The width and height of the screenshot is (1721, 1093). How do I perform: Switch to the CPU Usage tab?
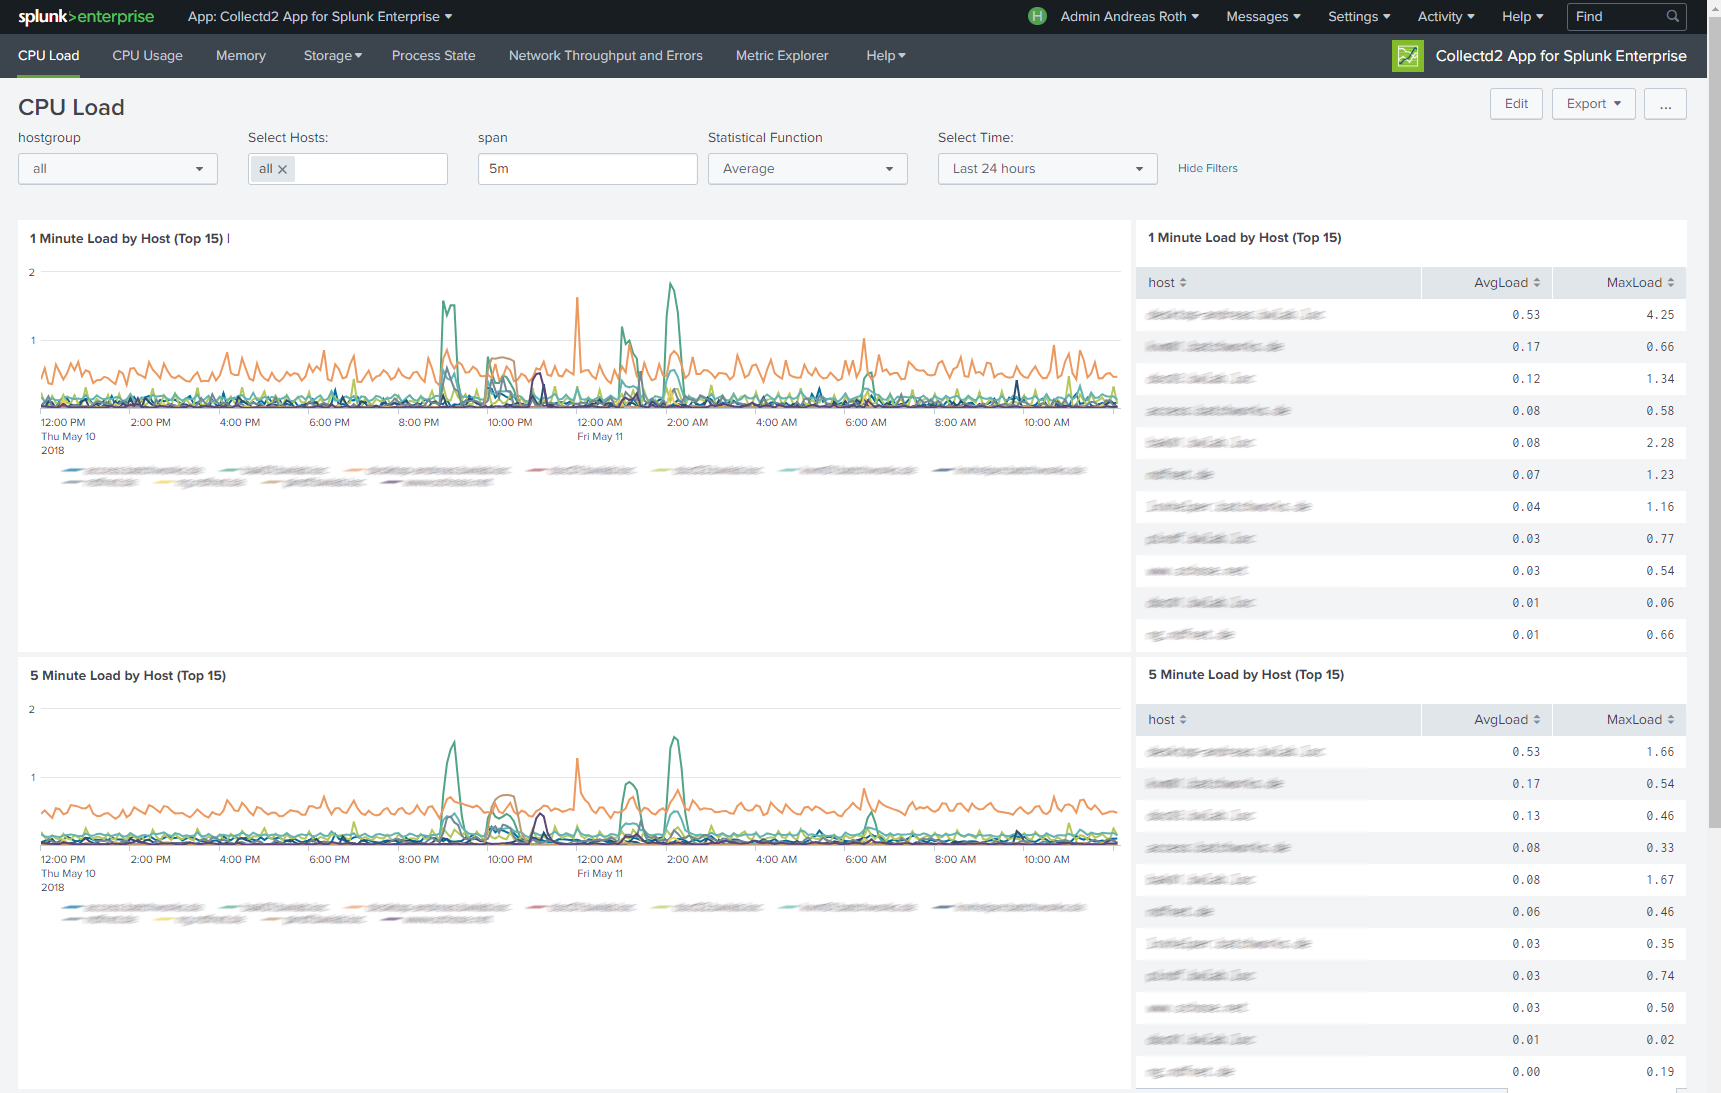coord(147,56)
